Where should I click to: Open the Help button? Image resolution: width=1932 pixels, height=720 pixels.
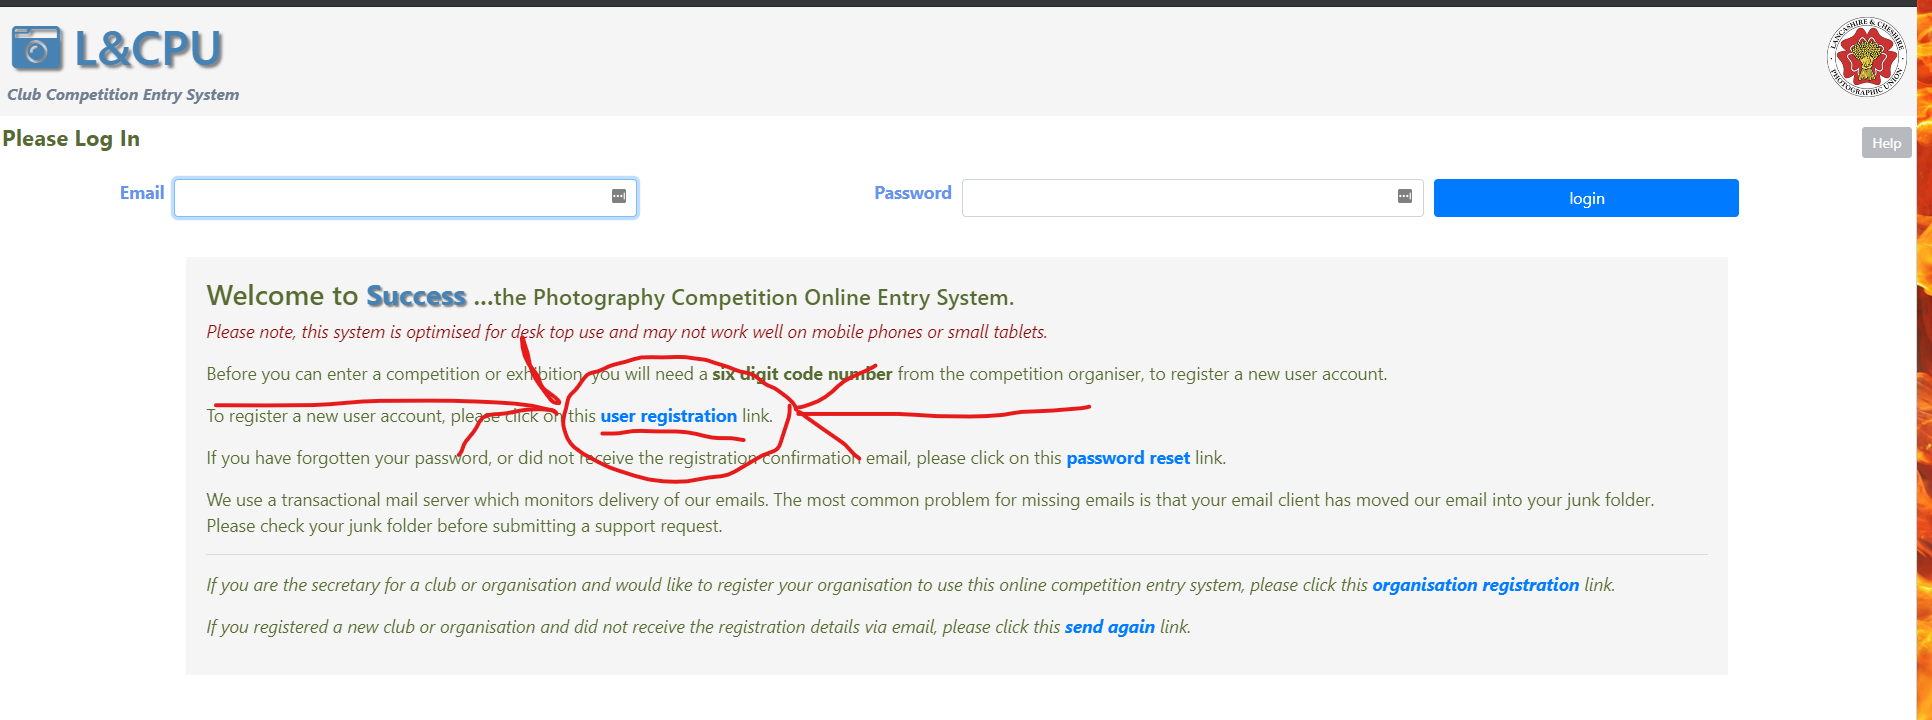click(1886, 143)
